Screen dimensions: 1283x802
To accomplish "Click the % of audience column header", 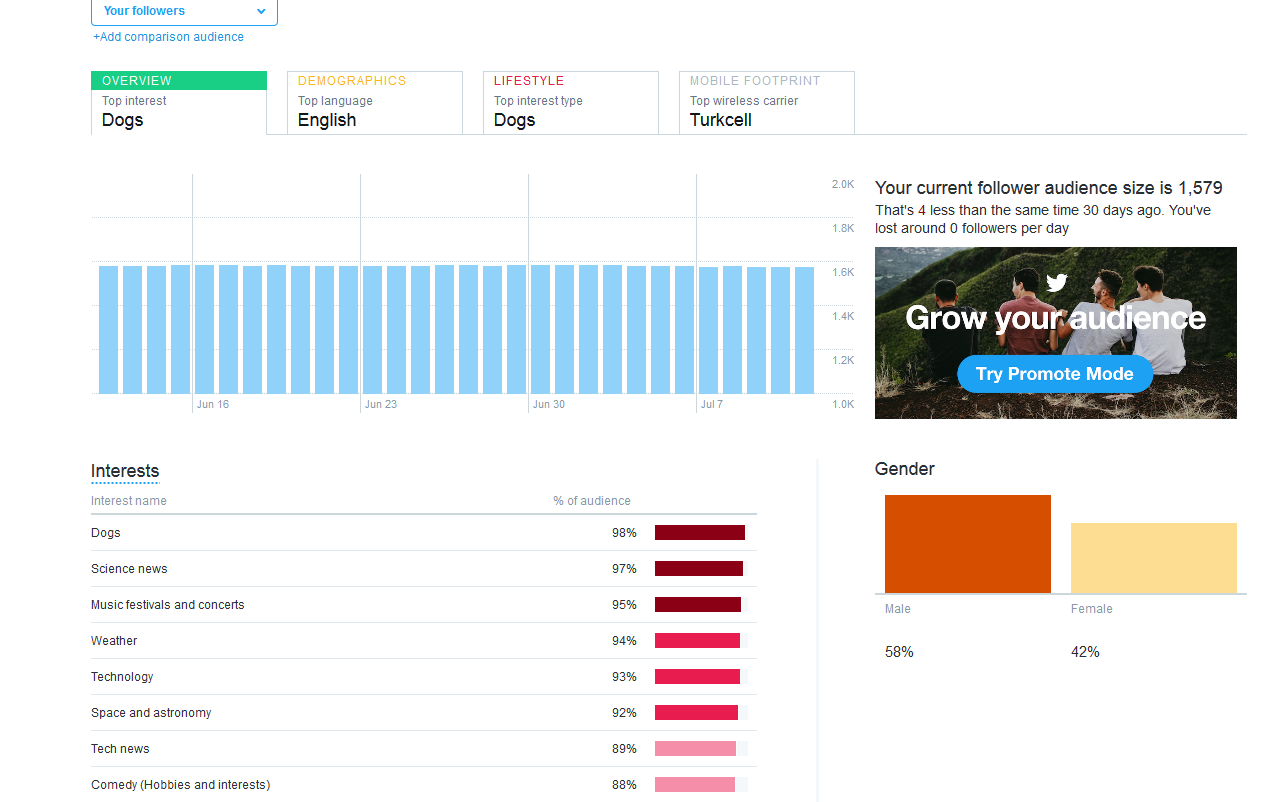I will (592, 501).
